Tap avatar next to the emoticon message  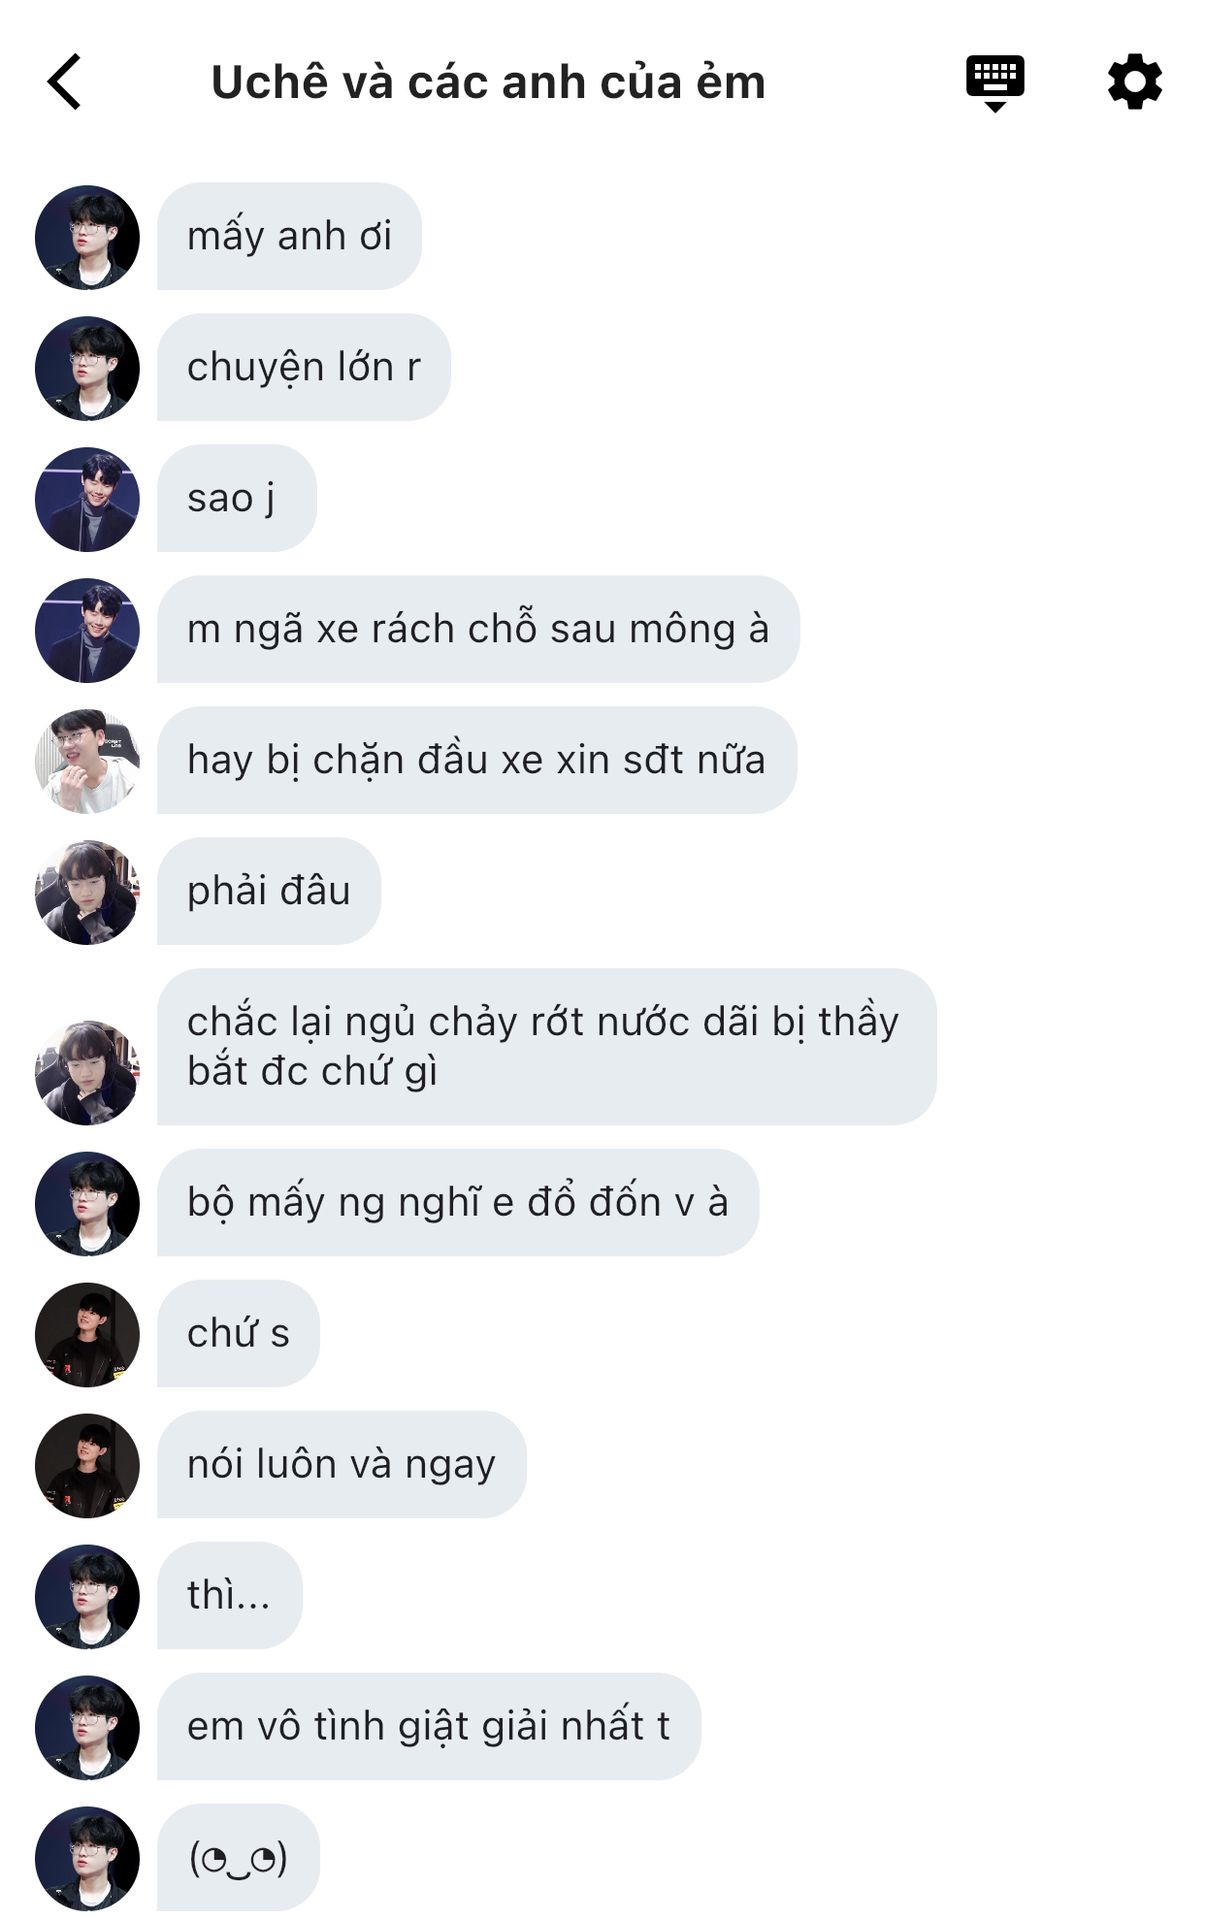click(87, 1858)
